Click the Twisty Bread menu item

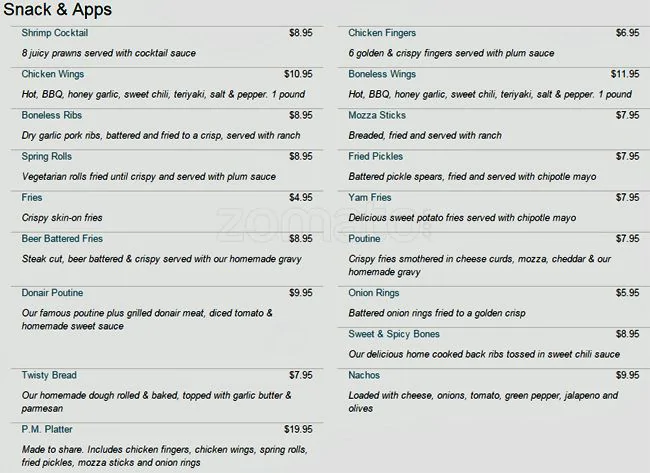pyautogui.click(x=49, y=375)
